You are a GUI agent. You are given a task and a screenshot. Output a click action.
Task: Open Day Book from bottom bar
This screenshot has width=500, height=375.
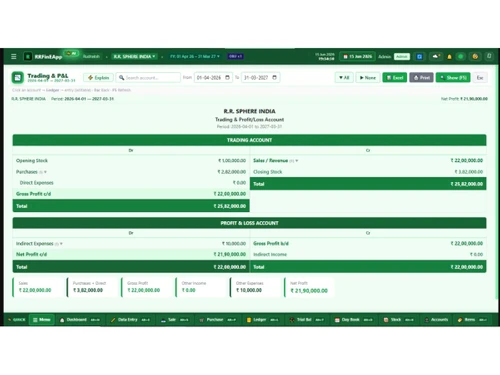click(x=354, y=320)
